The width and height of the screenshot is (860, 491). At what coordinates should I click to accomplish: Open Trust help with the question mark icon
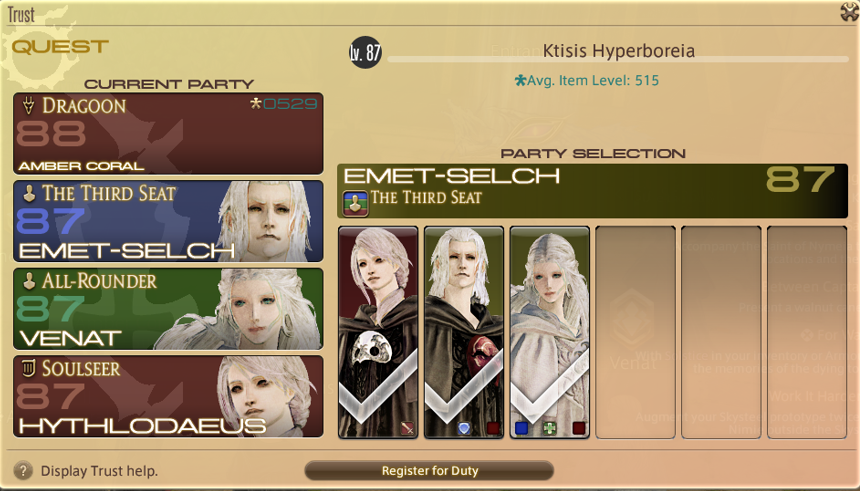click(x=23, y=471)
